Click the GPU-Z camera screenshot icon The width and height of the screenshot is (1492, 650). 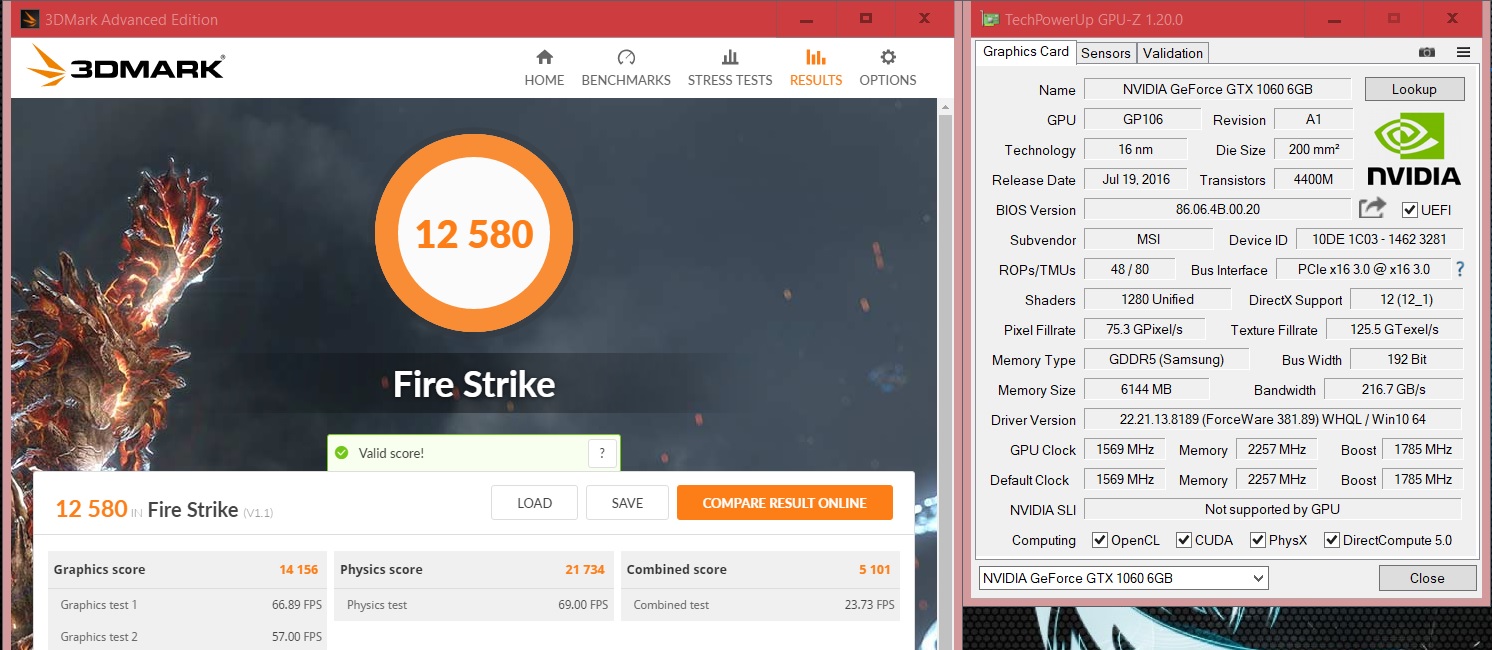[1427, 52]
